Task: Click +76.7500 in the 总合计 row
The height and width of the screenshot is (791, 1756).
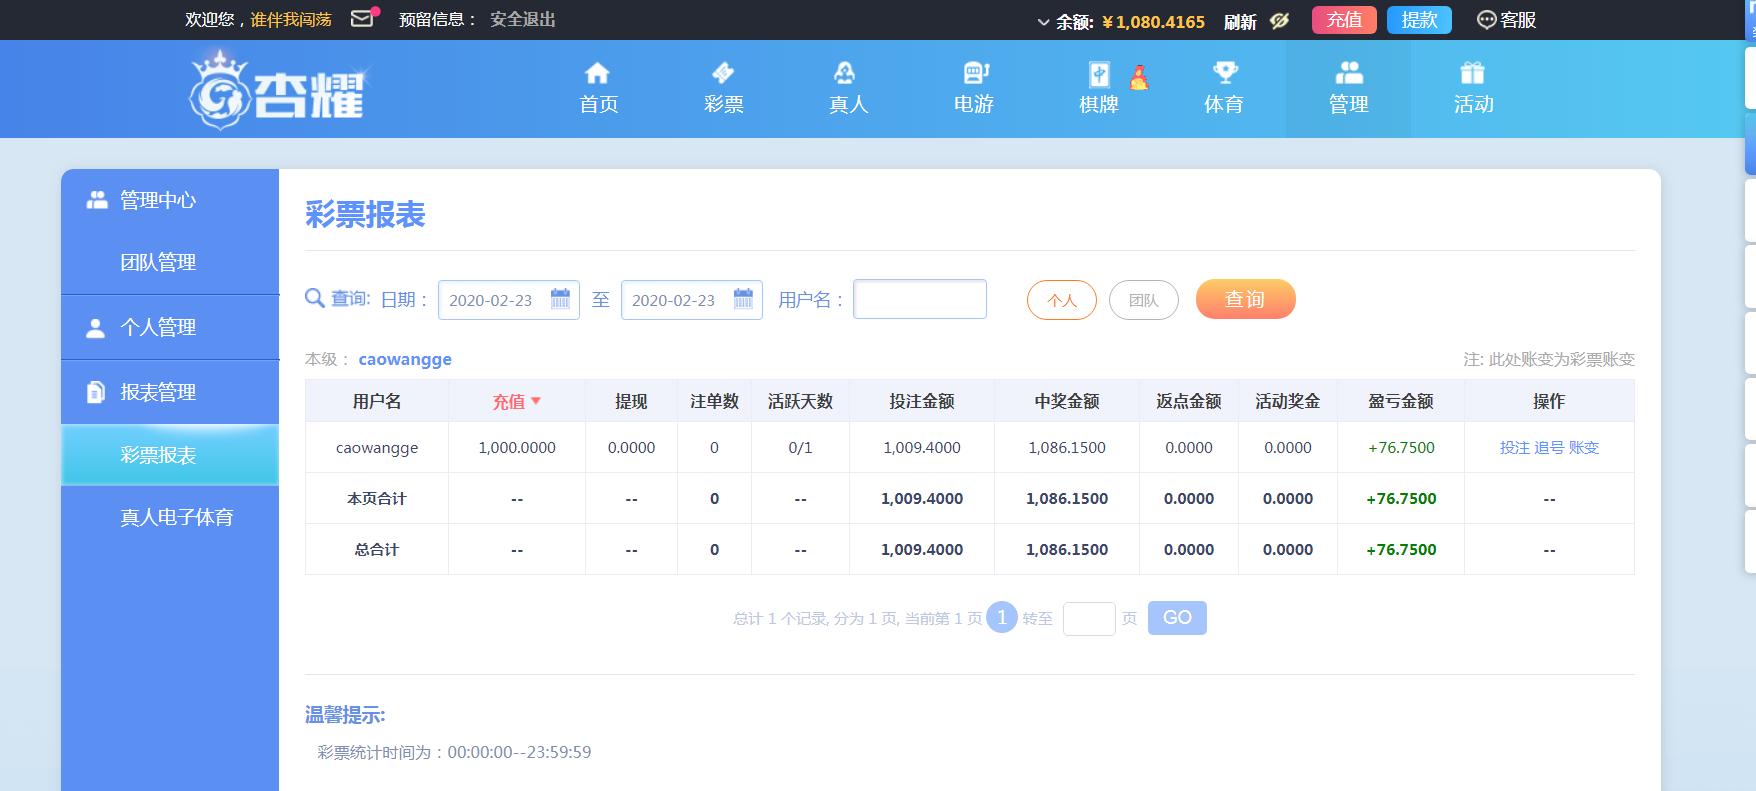Action: pyautogui.click(x=1401, y=550)
